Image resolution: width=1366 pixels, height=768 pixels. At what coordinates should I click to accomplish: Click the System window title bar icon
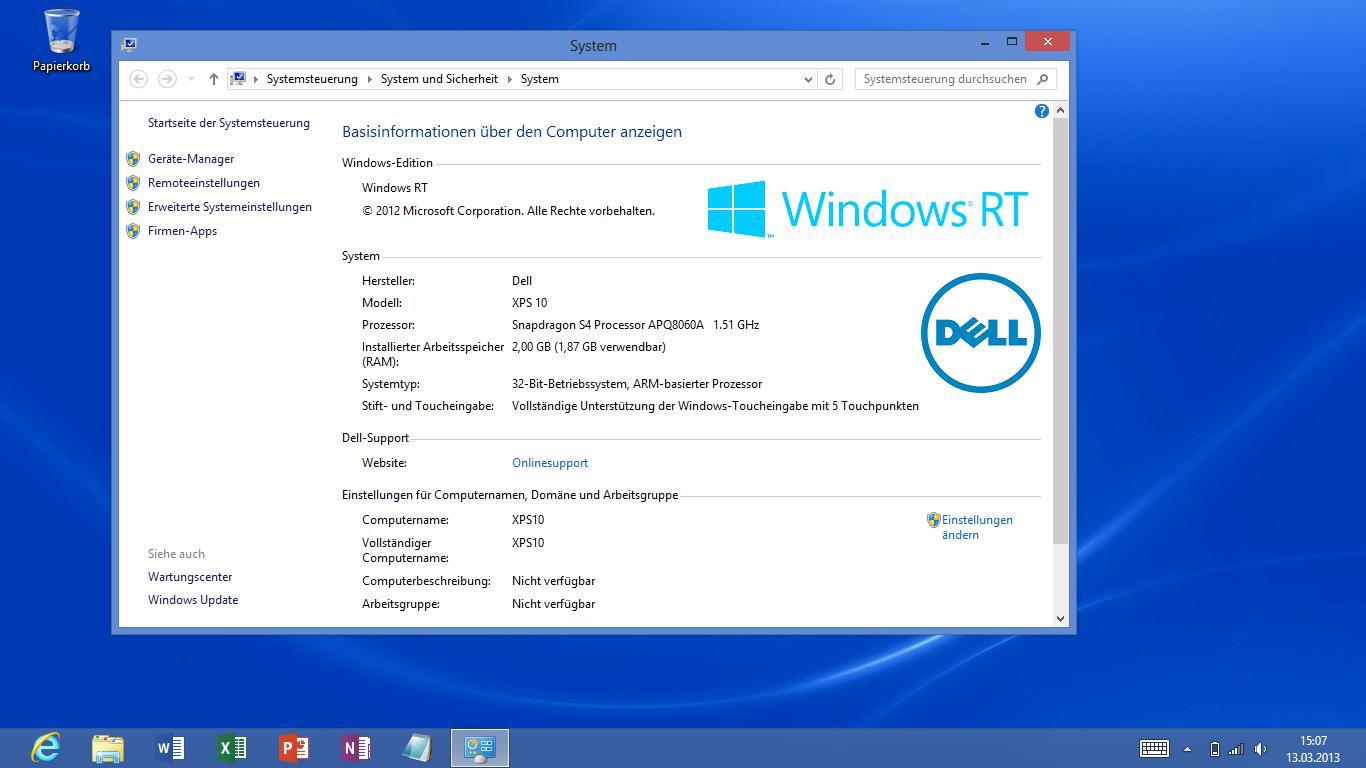click(129, 44)
